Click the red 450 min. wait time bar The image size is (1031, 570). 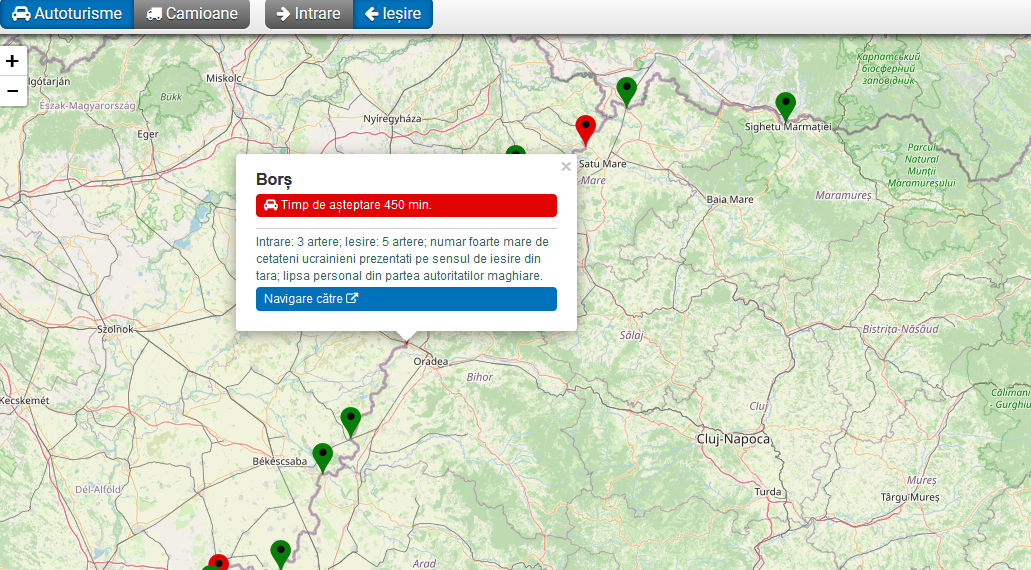coord(406,205)
